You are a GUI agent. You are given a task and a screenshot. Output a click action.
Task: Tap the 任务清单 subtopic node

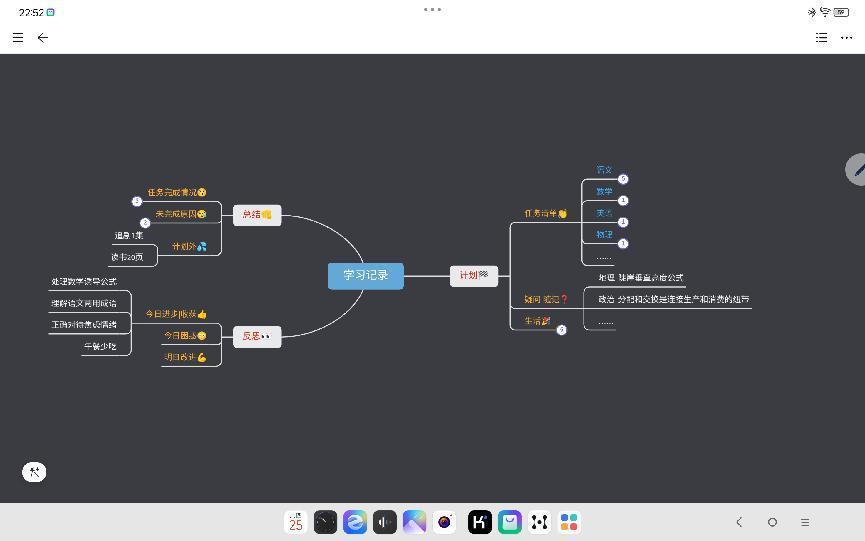tap(545, 213)
